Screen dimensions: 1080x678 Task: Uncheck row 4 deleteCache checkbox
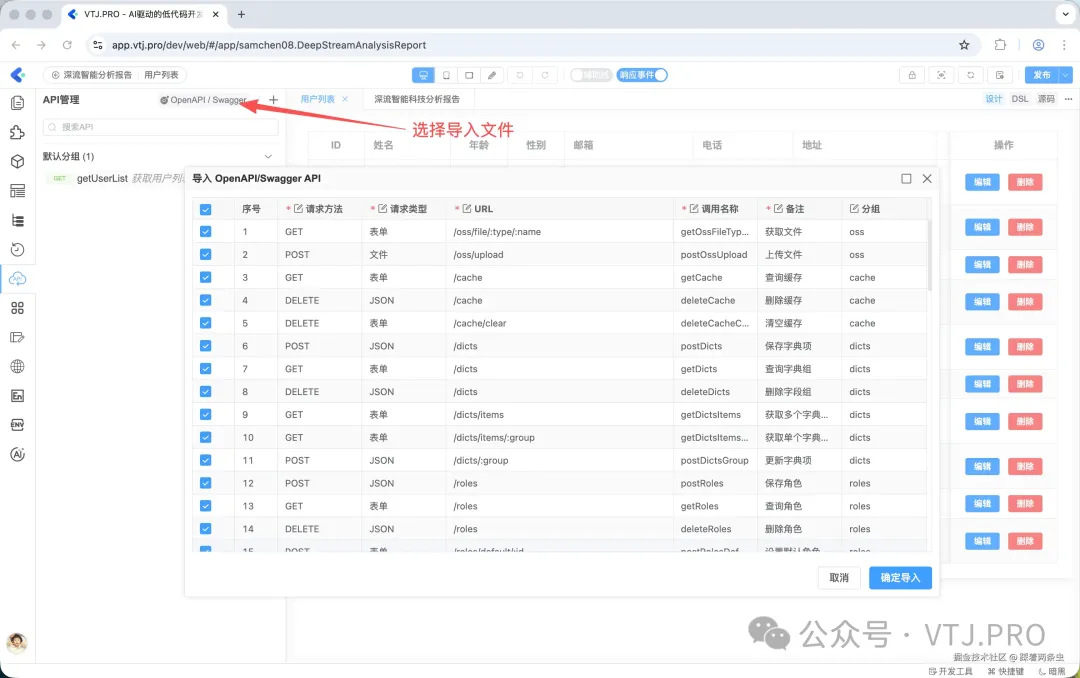pyautogui.click(x=205, y=300)
